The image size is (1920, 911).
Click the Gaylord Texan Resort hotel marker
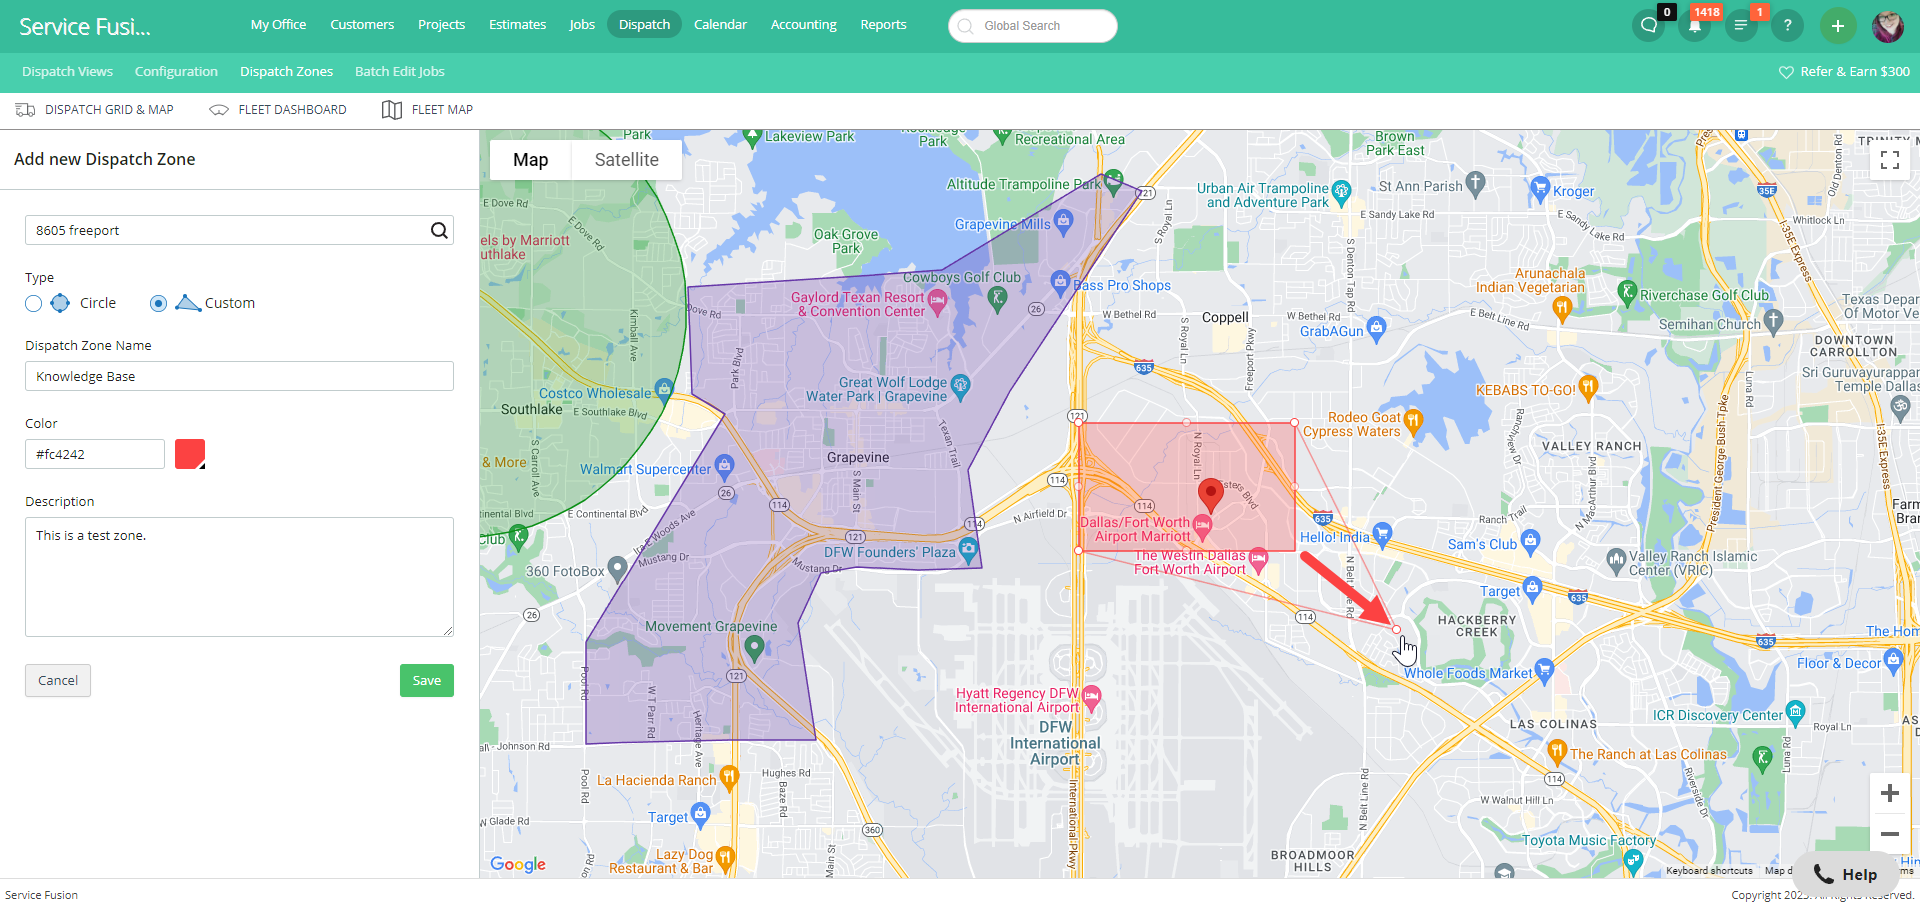(937, 300)
